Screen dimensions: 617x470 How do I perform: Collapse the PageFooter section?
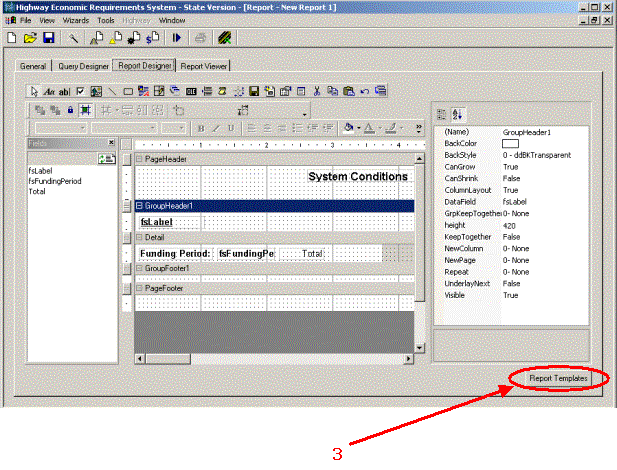(x=139, y=288)
